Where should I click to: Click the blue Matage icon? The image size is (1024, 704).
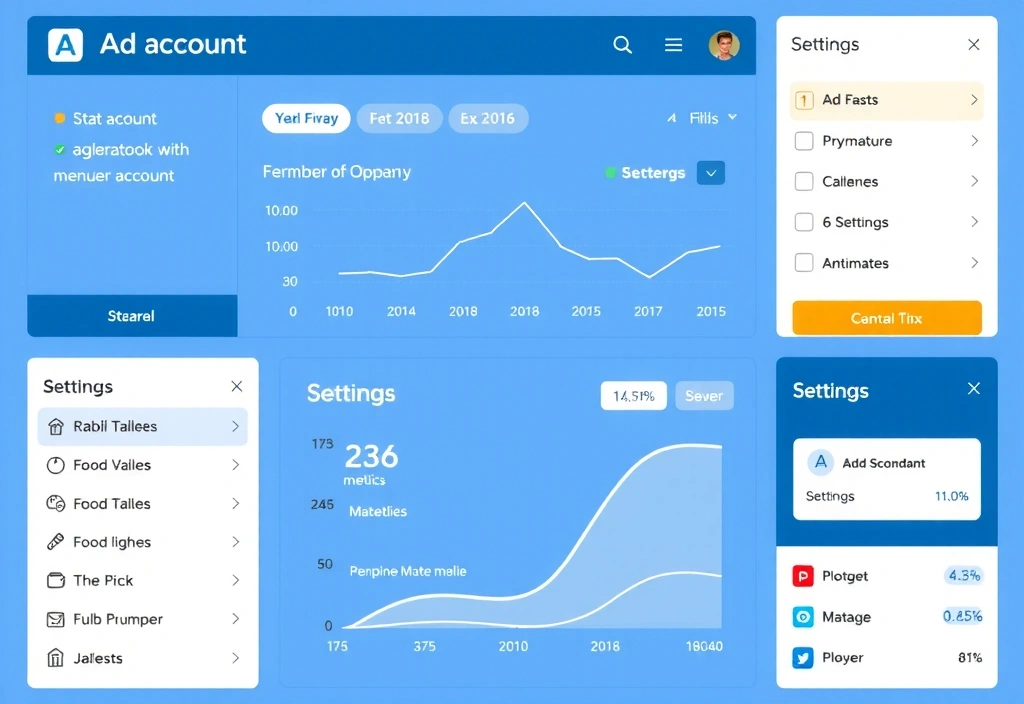[x=804, y=617]
